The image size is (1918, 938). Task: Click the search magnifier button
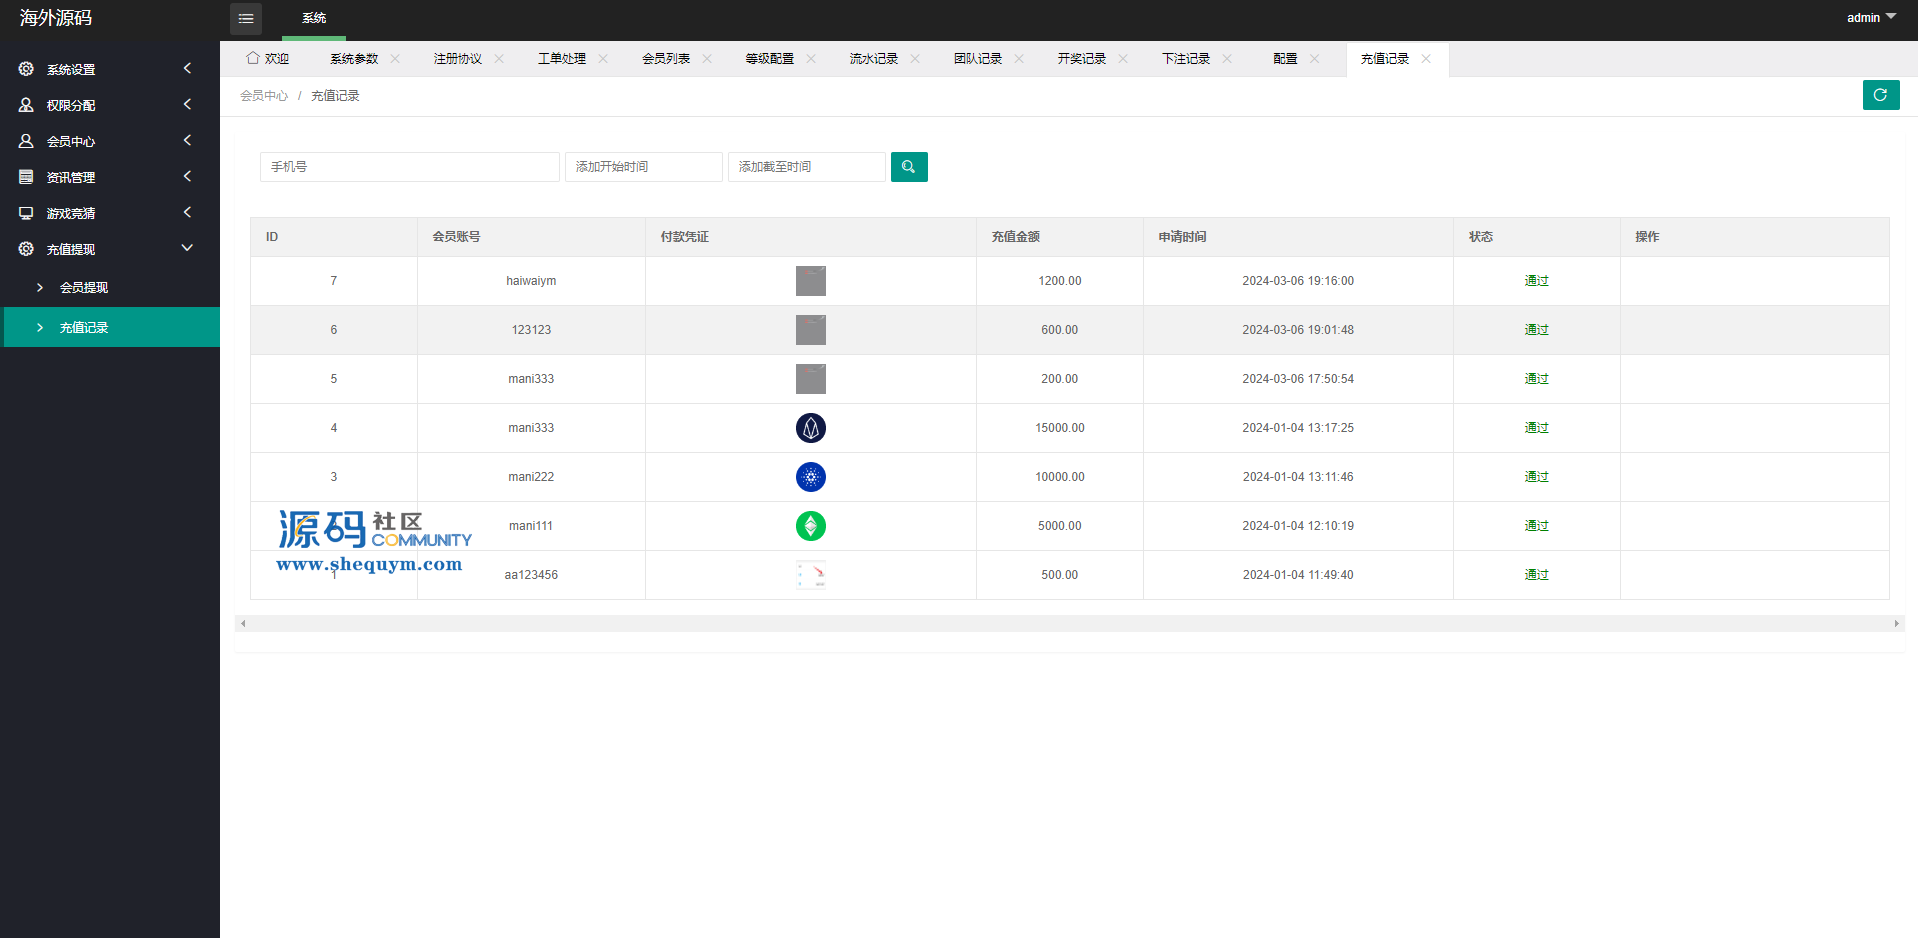point(909,167)
